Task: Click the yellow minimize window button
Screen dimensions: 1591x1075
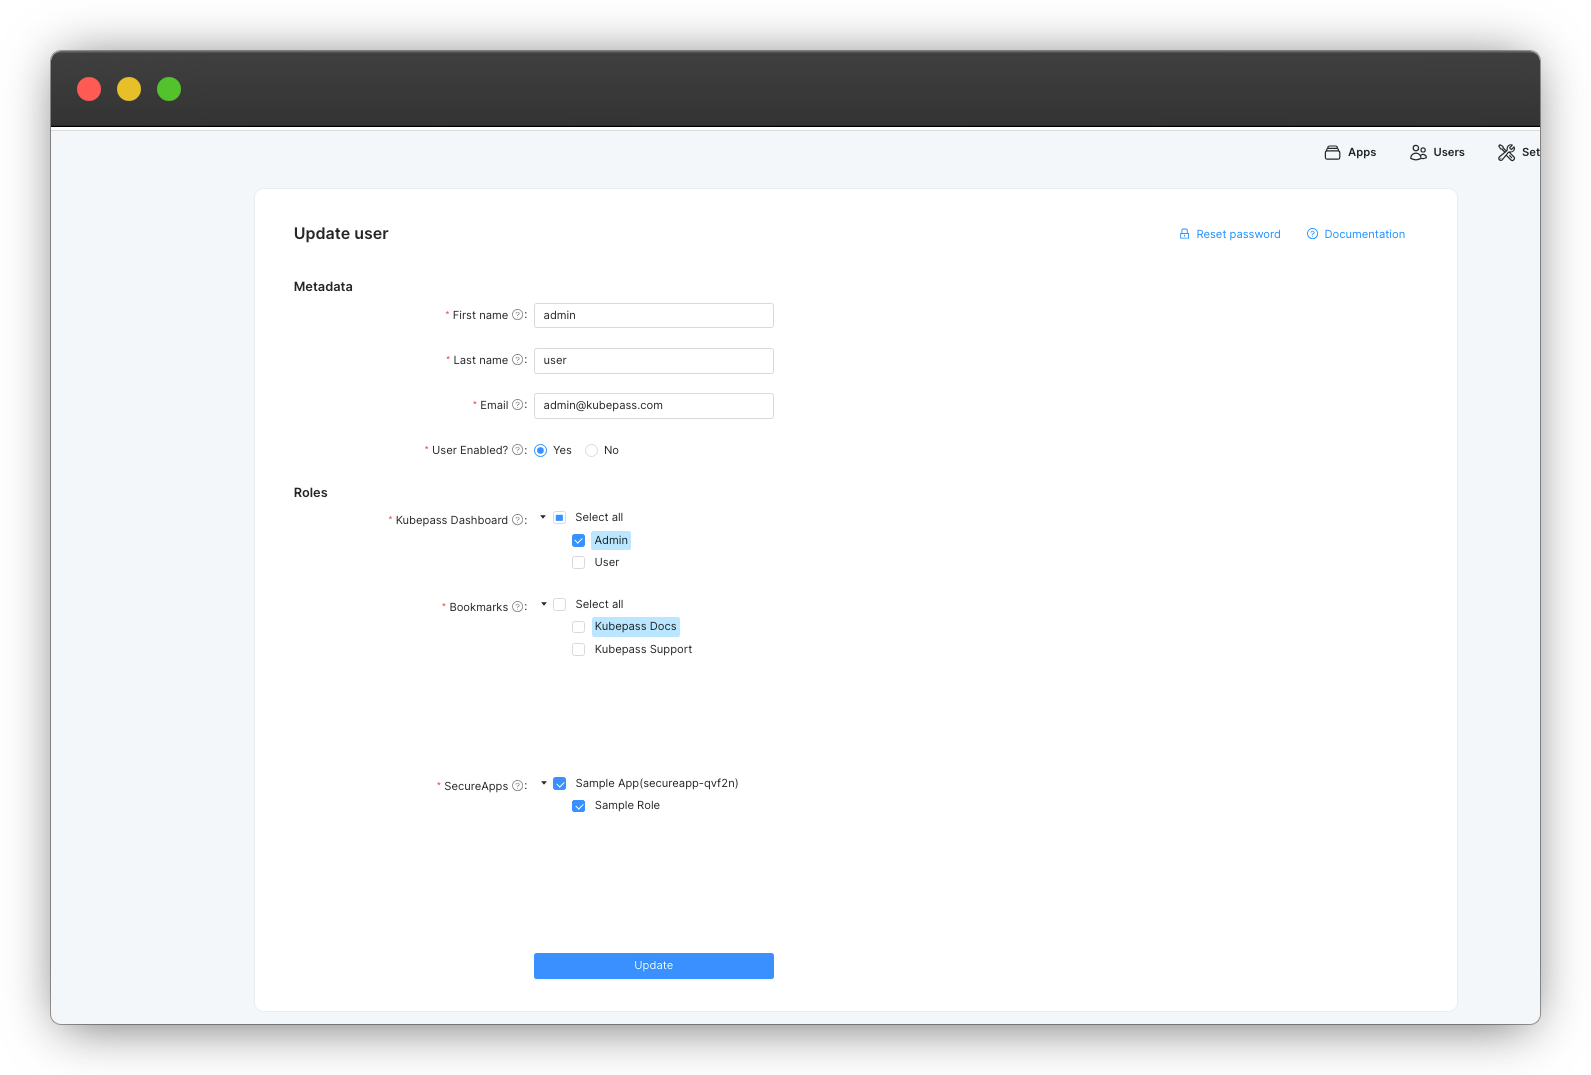Action: [129, 89]
